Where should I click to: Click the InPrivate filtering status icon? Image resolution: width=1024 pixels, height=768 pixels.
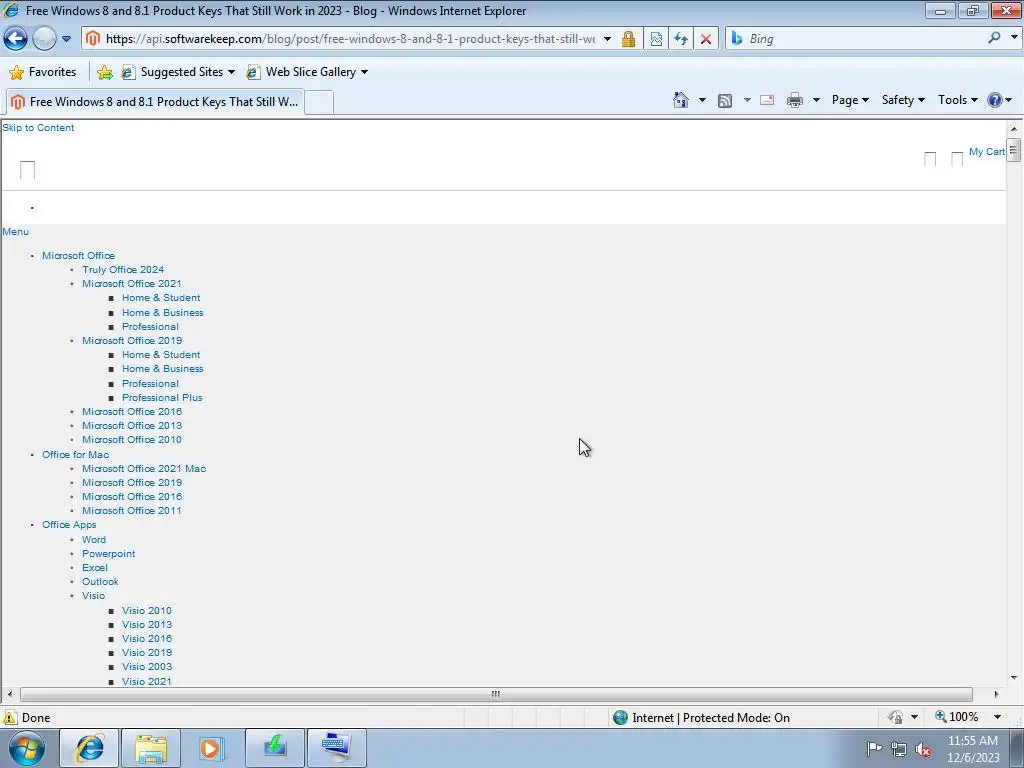point(895,717)
